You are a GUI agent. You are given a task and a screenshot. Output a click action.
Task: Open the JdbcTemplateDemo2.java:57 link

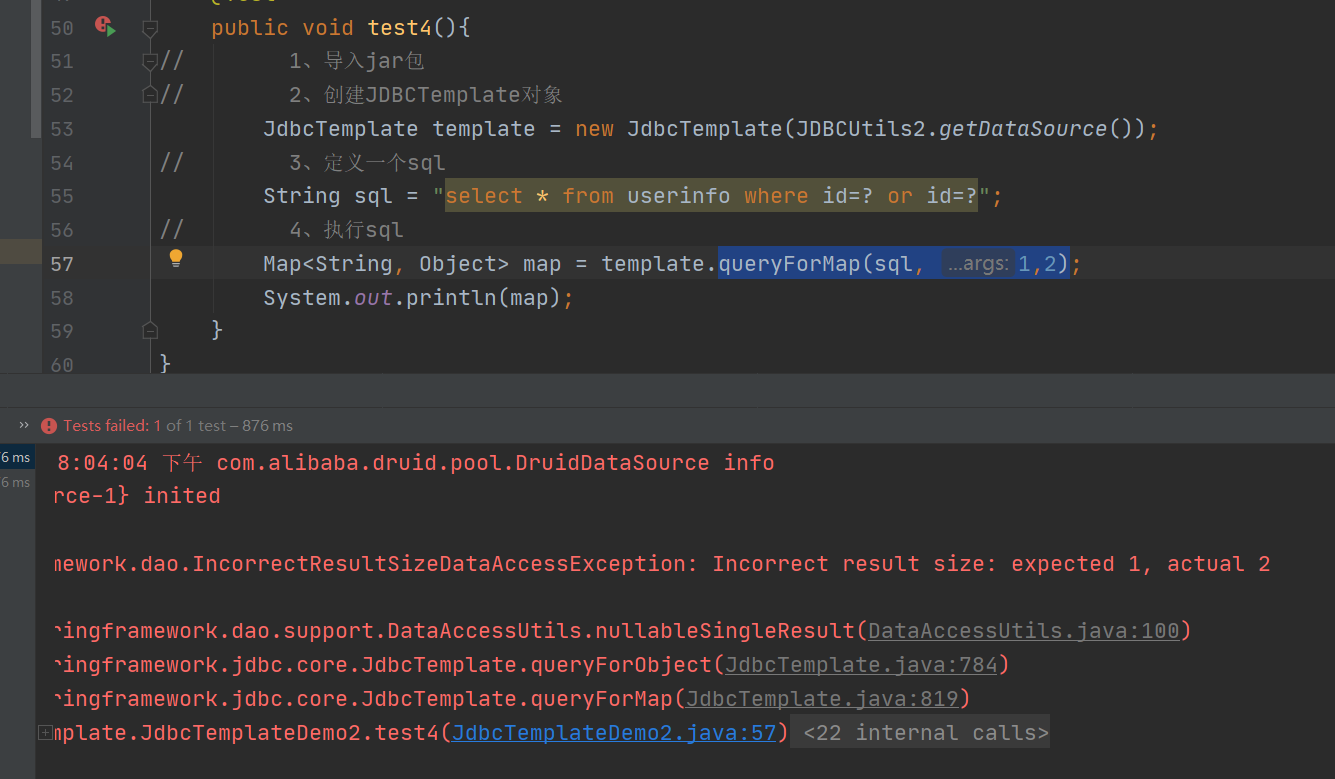click(x=614, y=733)
